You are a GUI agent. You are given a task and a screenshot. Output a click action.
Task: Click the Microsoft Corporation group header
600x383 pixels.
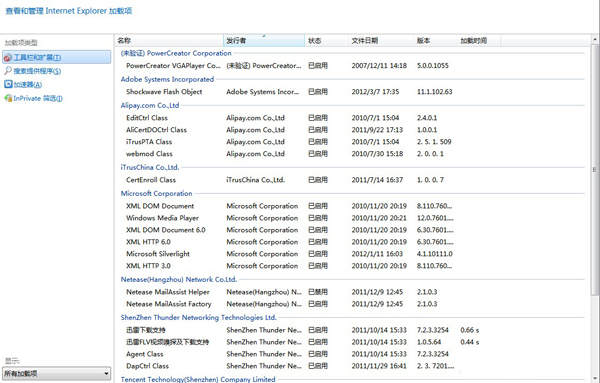coord(157,194)
